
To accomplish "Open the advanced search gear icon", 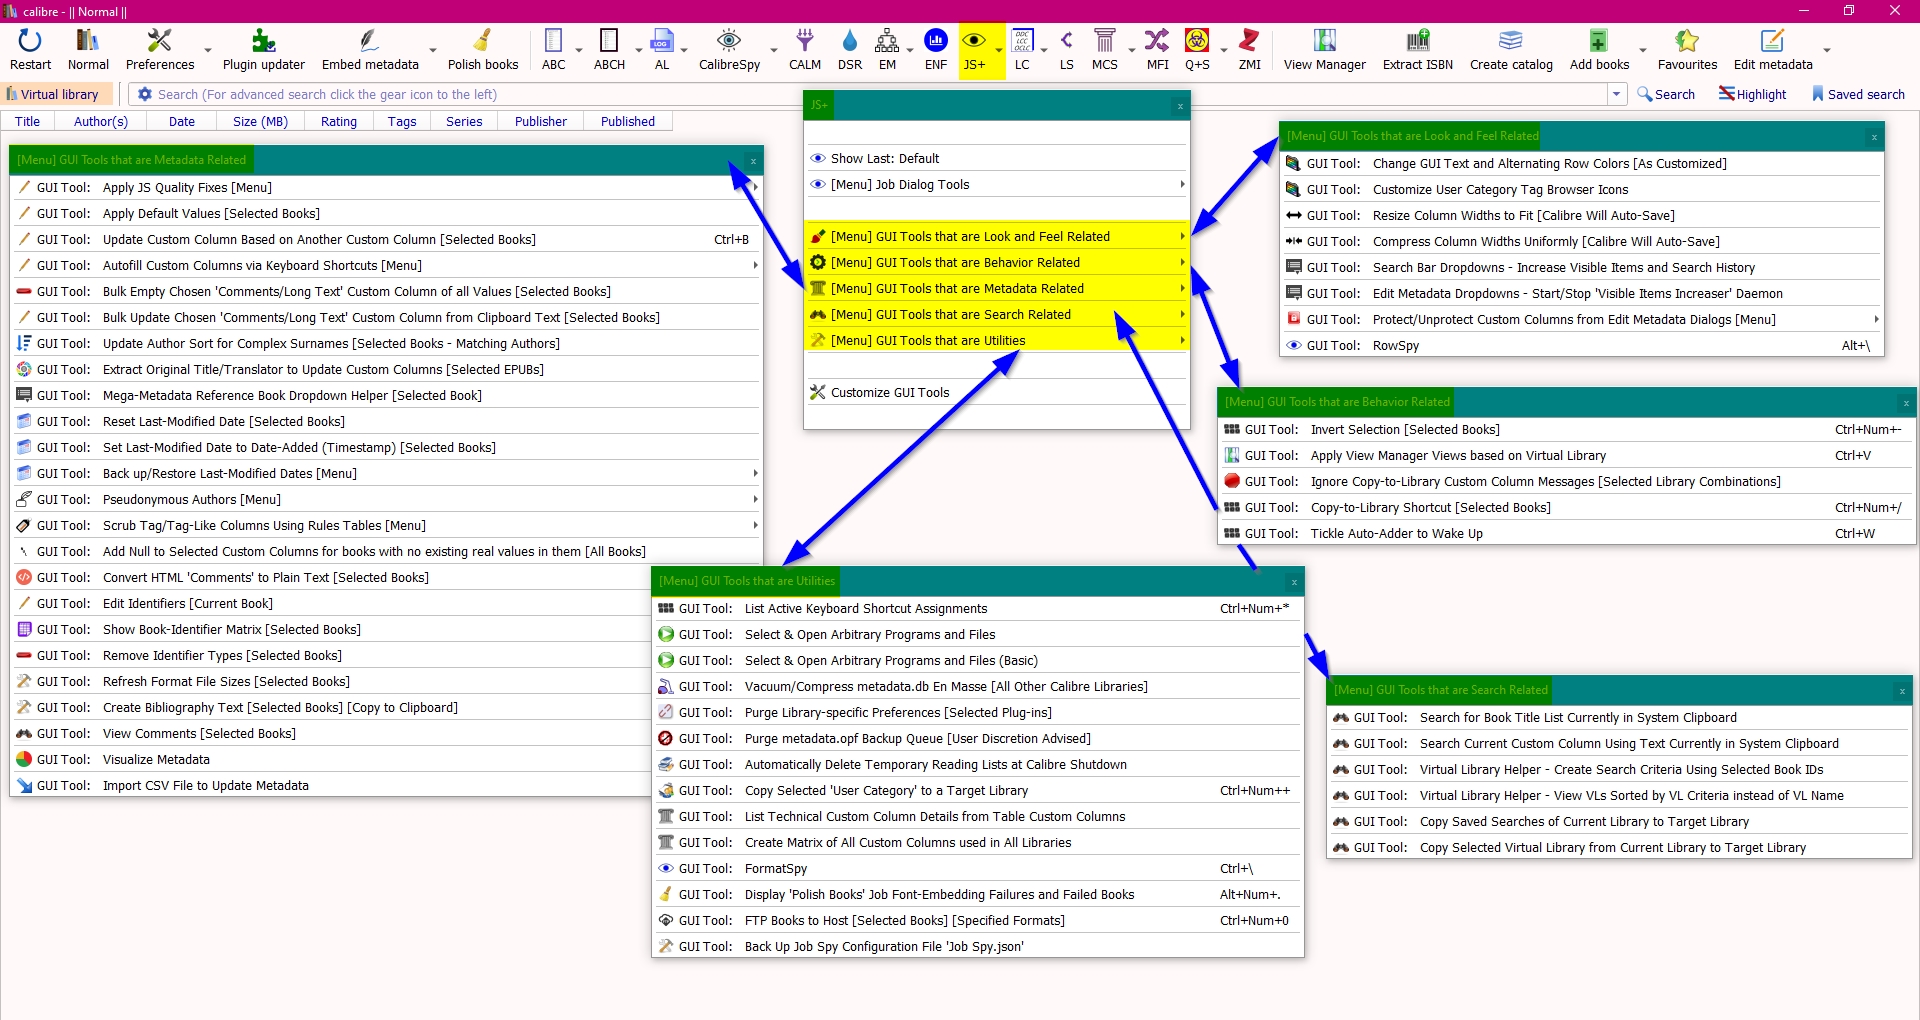I will [x=145, y=94].
